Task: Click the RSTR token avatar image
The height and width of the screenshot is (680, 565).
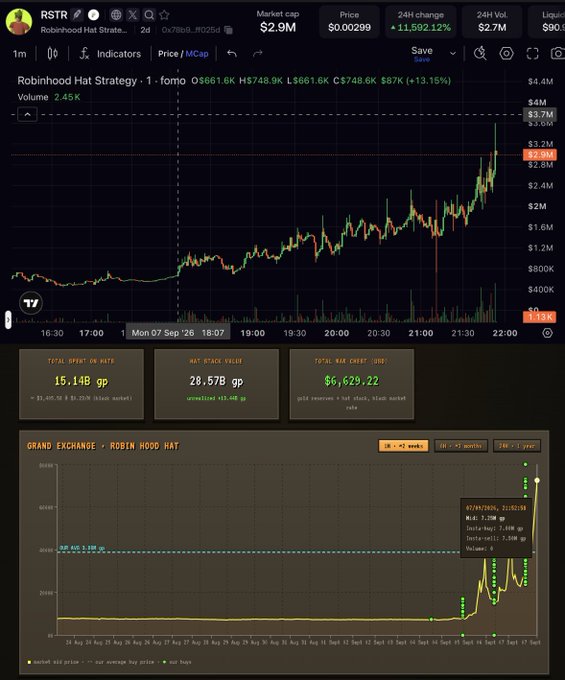Action: [19, 22]
